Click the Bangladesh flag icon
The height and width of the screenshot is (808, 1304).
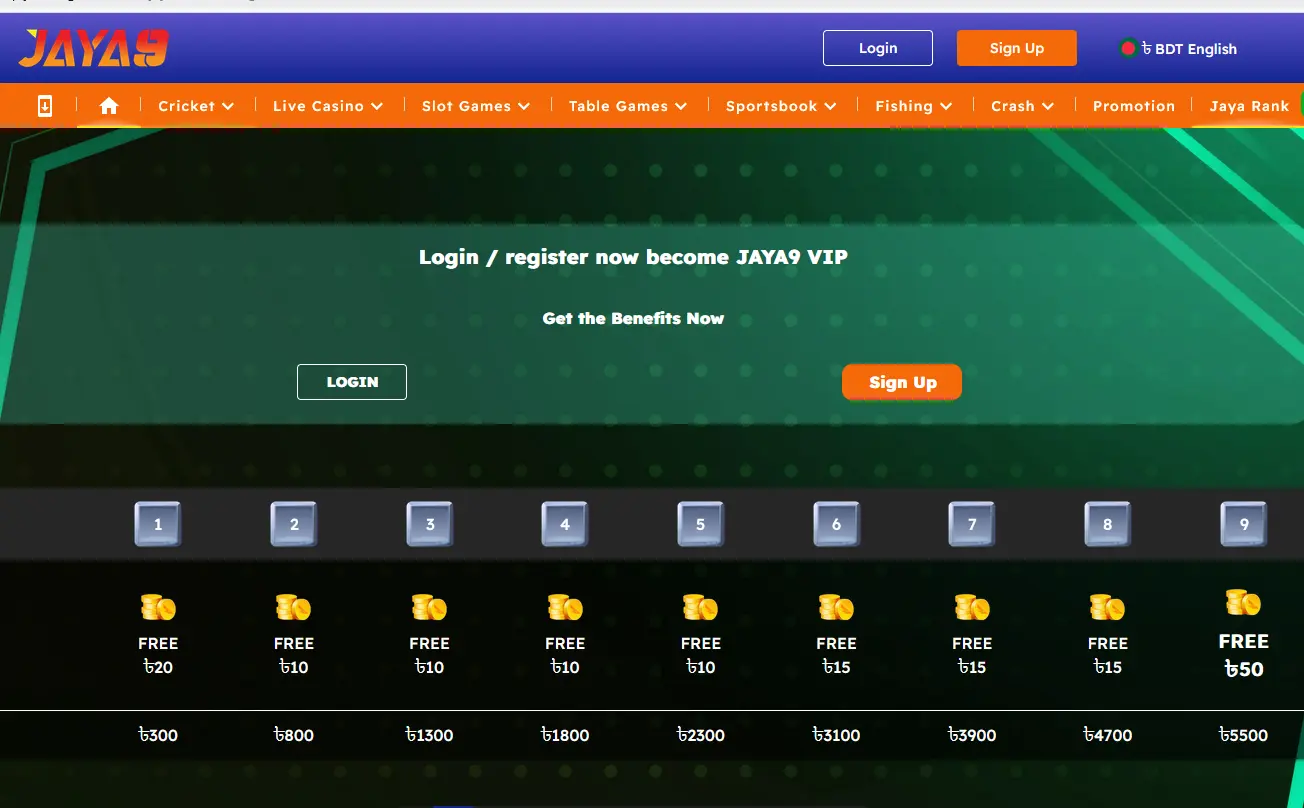pos(1128,48)
